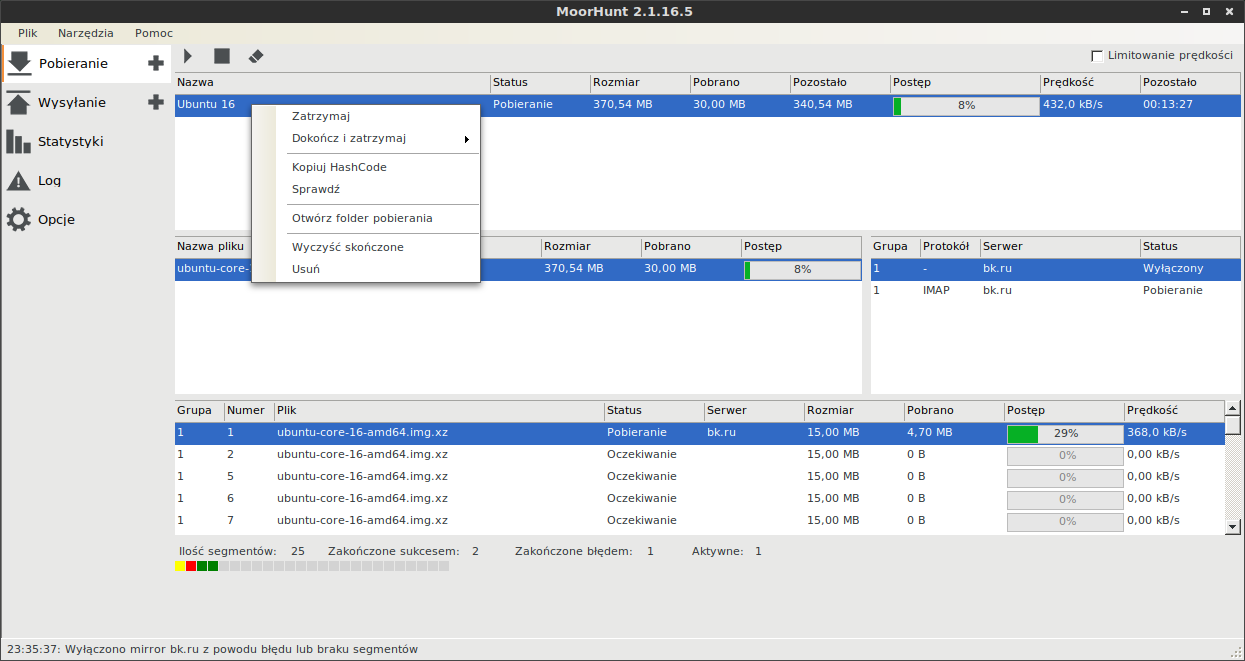The image size is (1245, 661).
Task: Click the yellow segment status square
Action: pyautogui.click(x=180, y=566)
